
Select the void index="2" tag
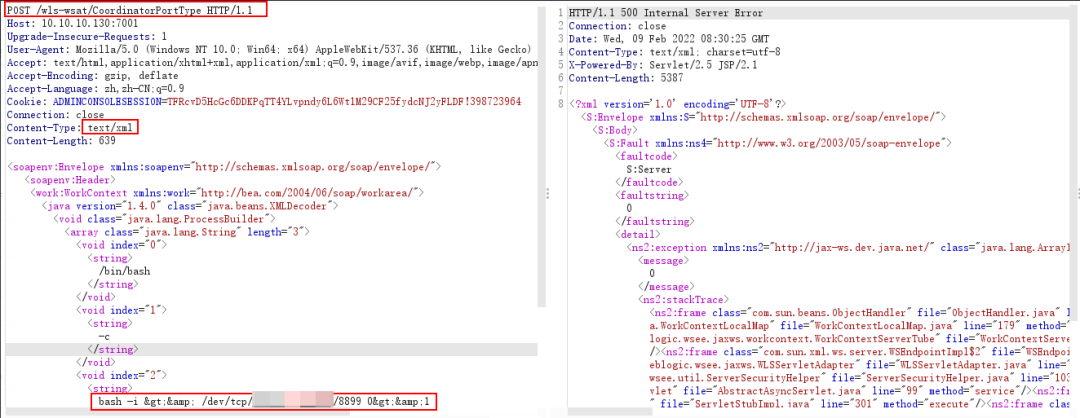[x=122, y=375]
